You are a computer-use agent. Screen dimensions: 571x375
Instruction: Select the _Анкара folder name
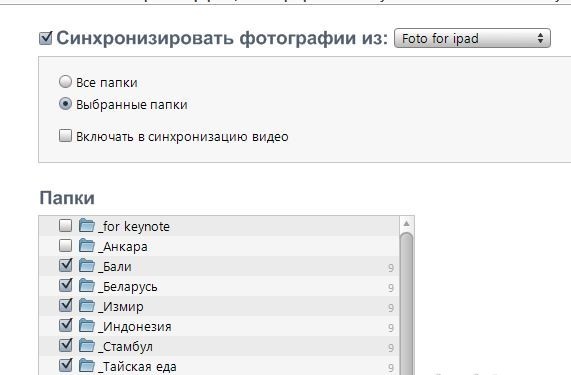pos(123,247)
